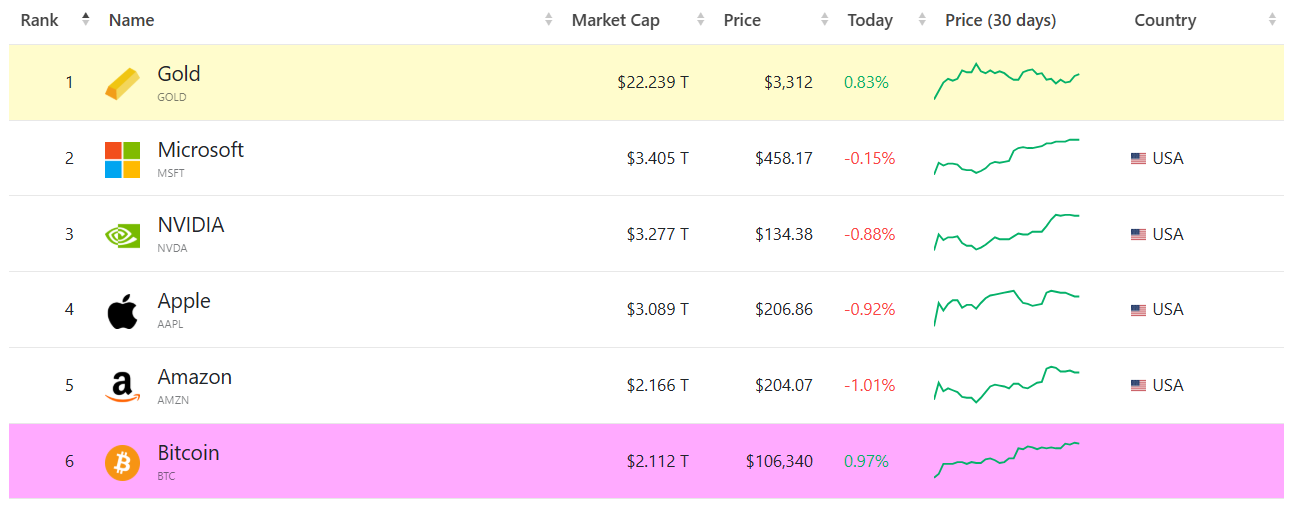This screenshot has width=1303, height=508.
Task: Open the Bitcoin name link
Action: (188, 453)
